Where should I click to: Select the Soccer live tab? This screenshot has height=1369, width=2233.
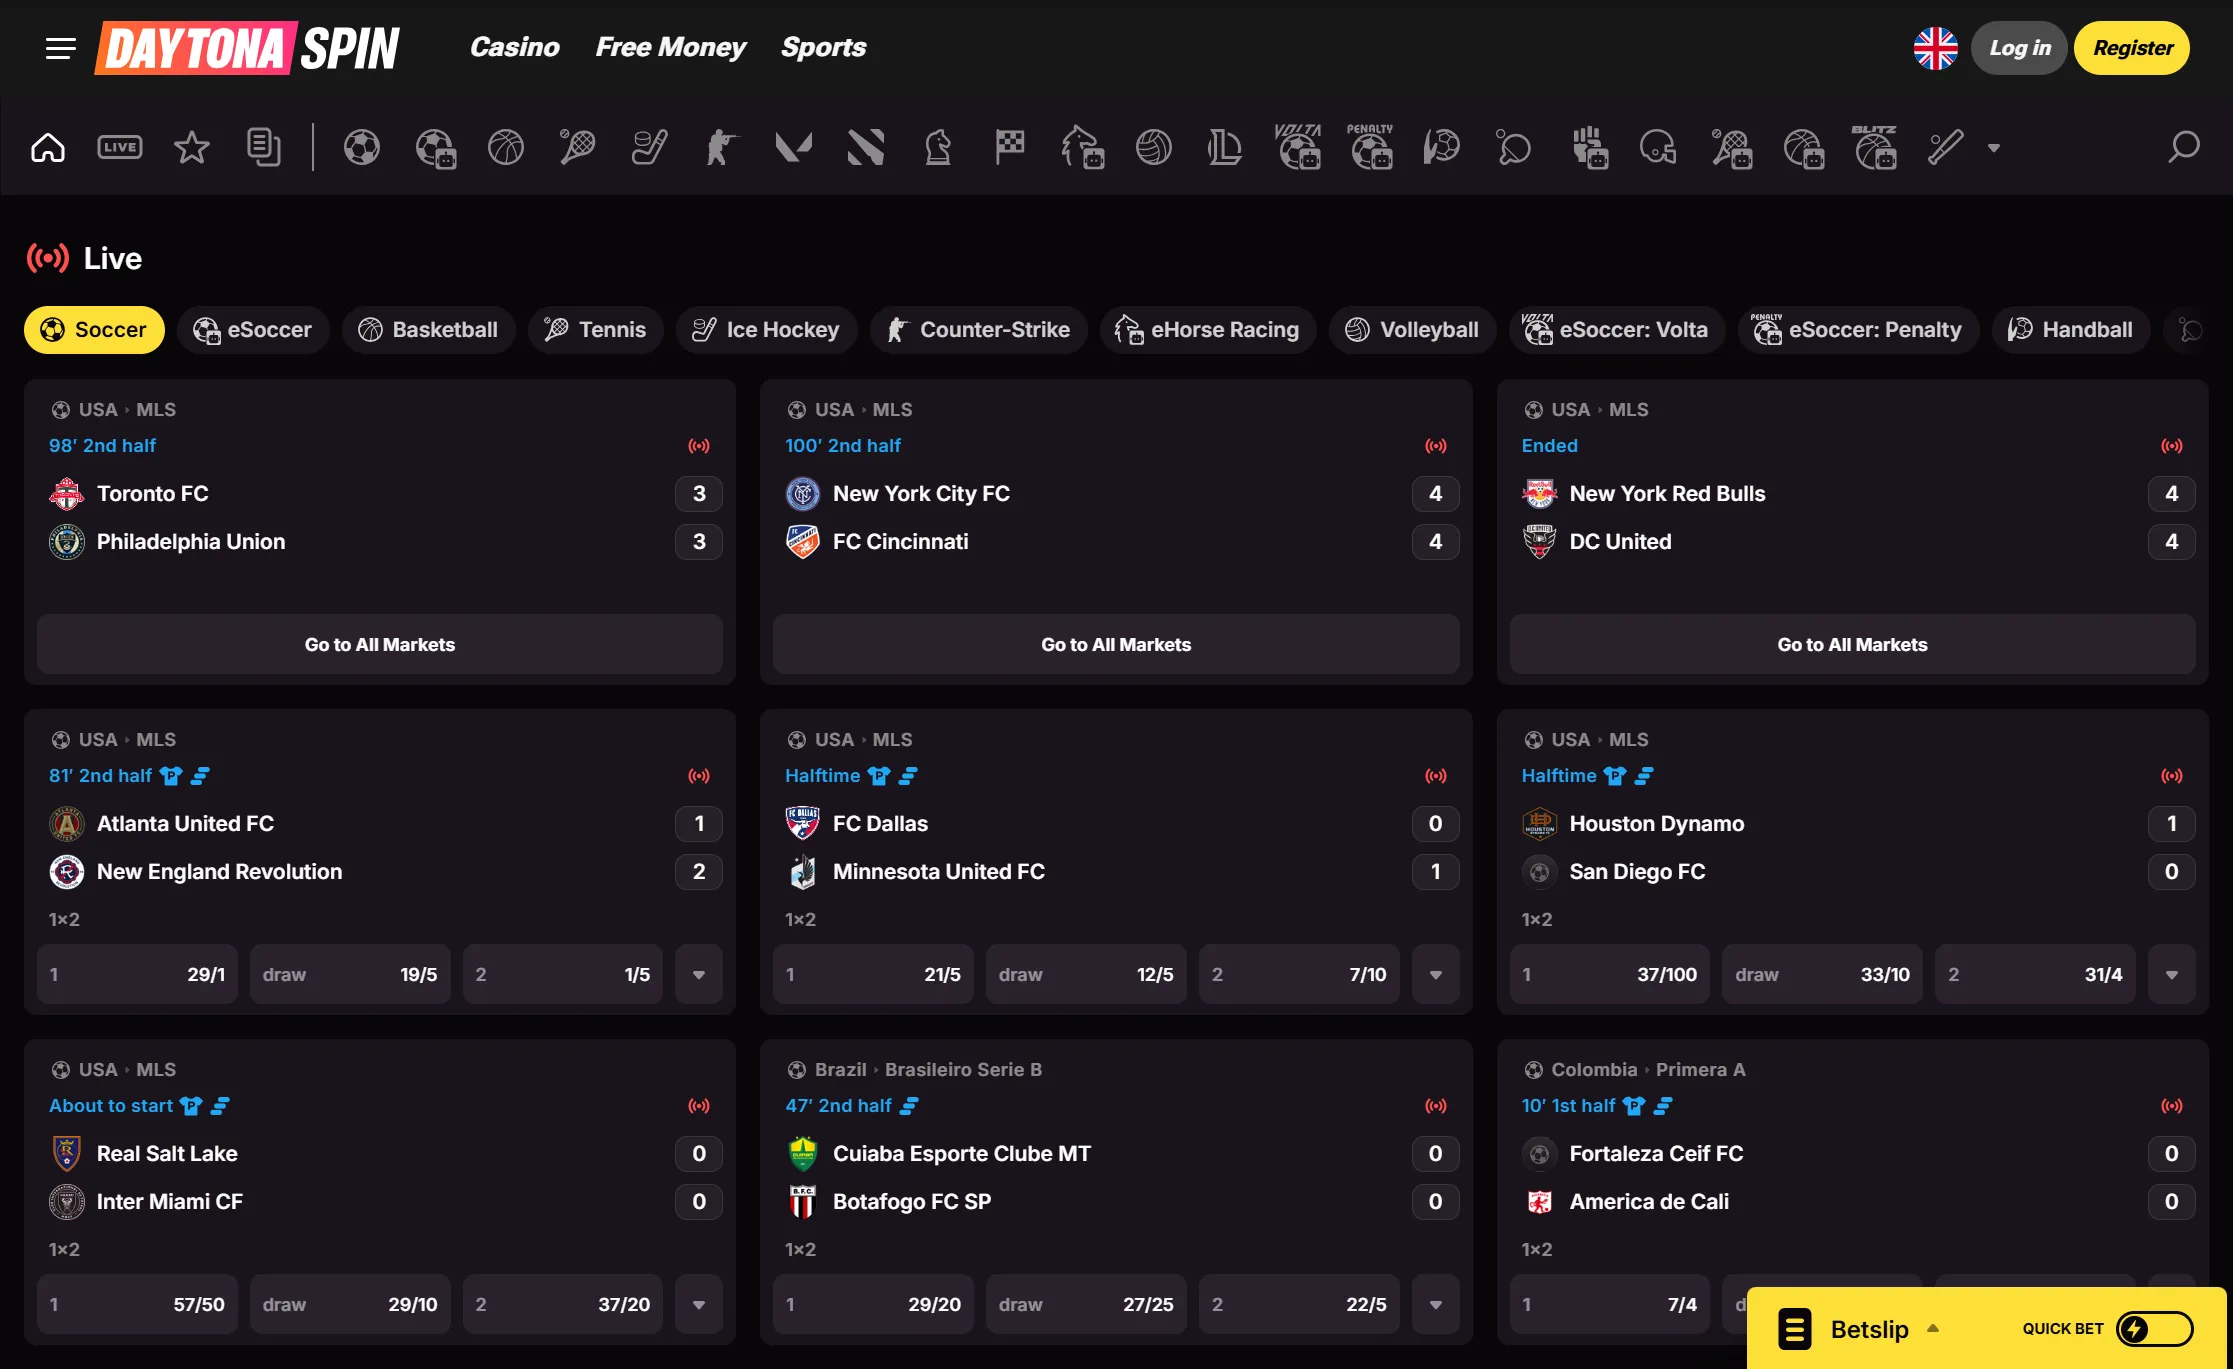point(94,330)
